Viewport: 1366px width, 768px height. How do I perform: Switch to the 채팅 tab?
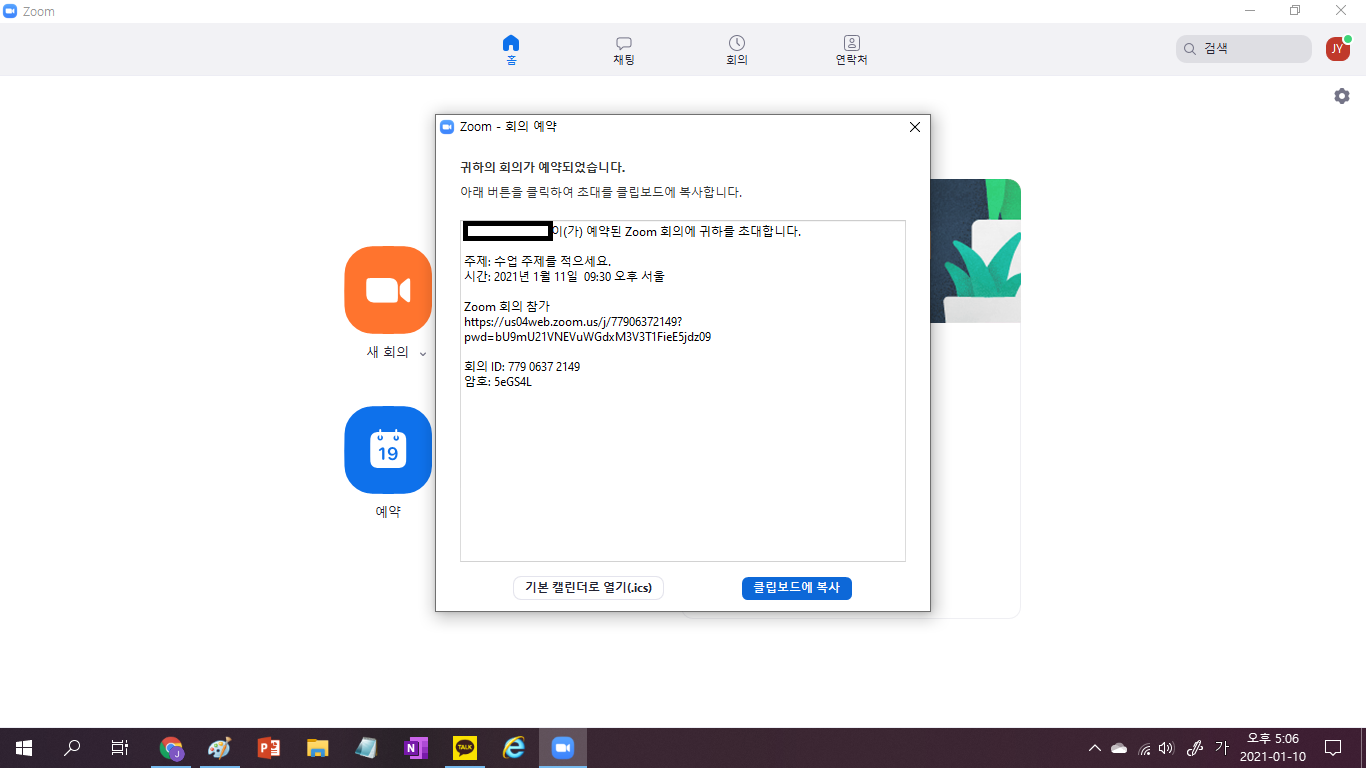pos(624,50)
